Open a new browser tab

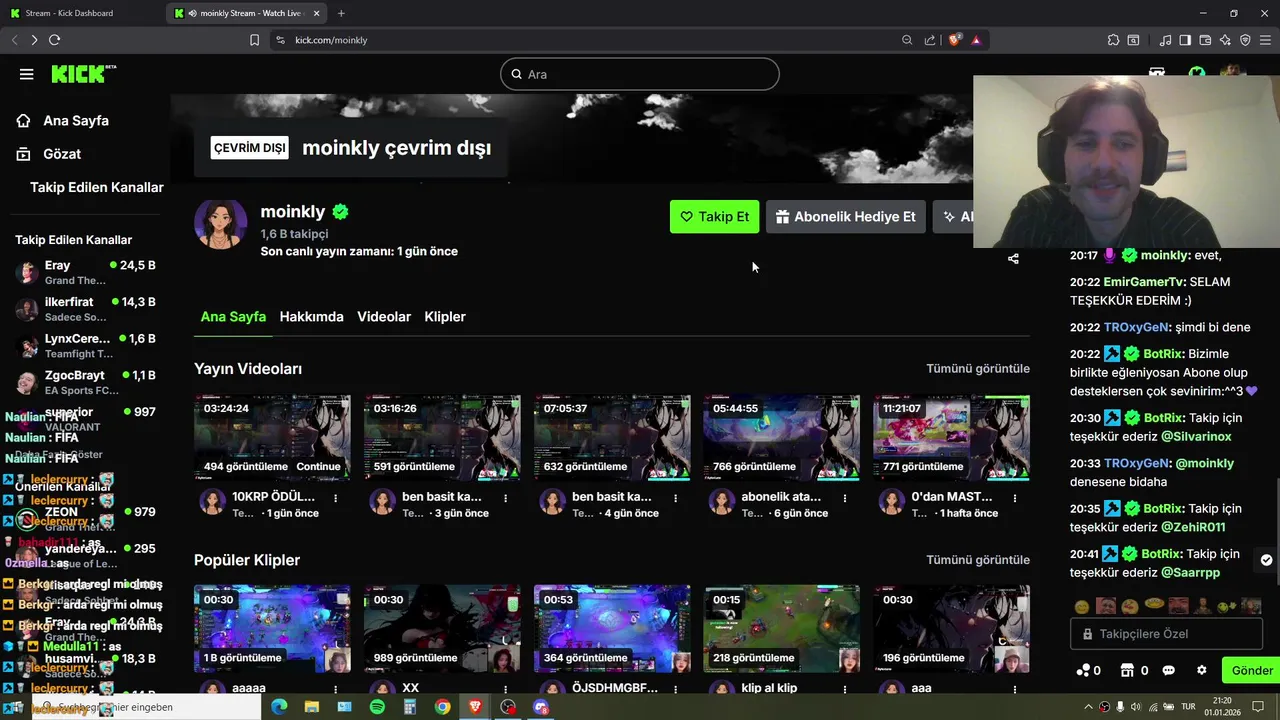coord(341,13)
